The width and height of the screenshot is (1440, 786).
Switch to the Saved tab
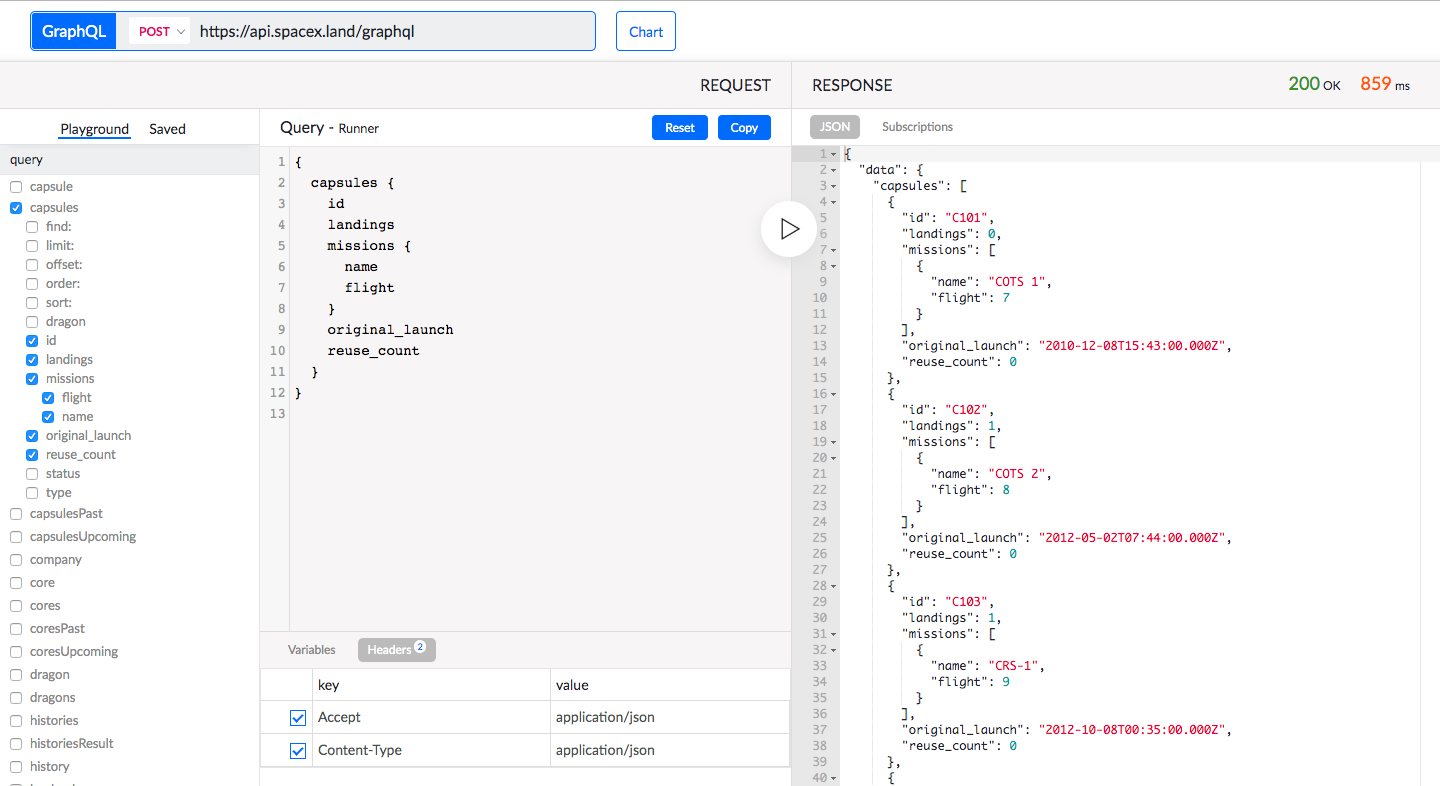(x=167, y=129)
